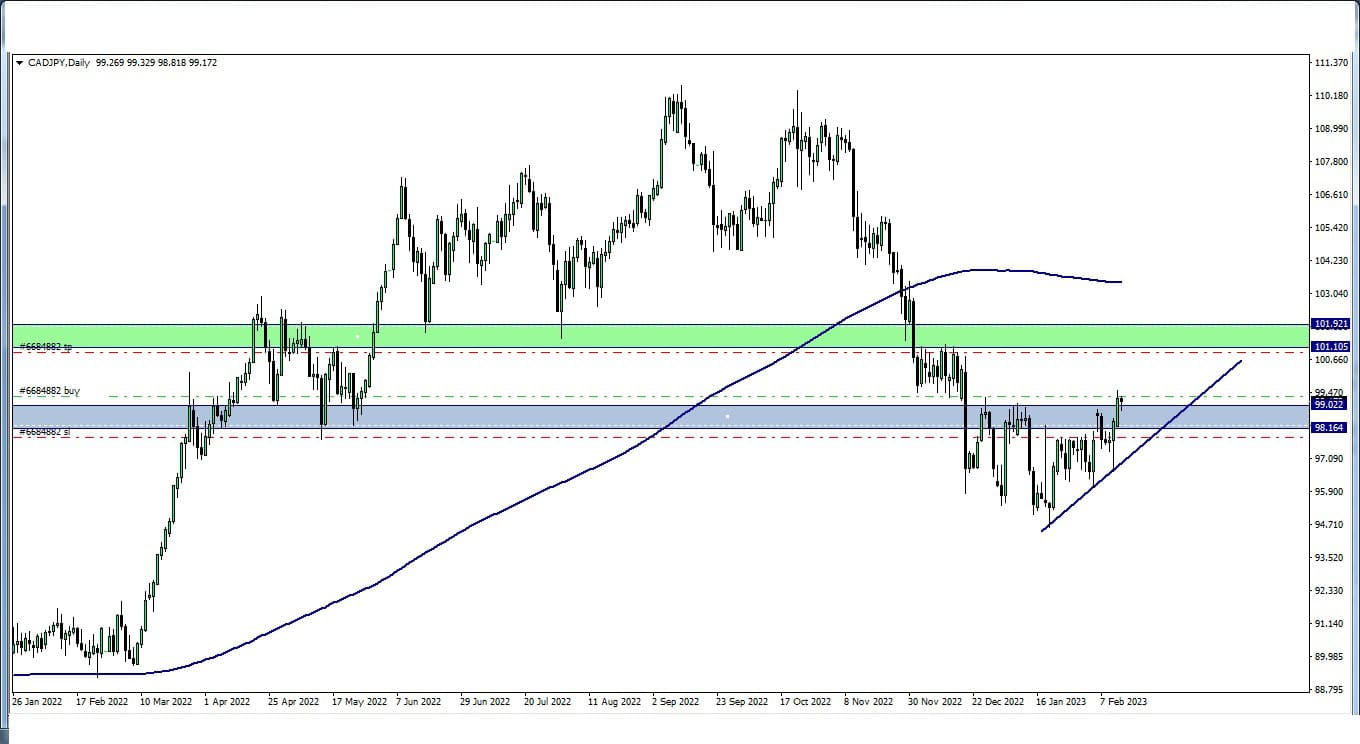Click the 16 Jan 2023 date label
This screenshot has height=744, width=1360.
click(1062, 702)
